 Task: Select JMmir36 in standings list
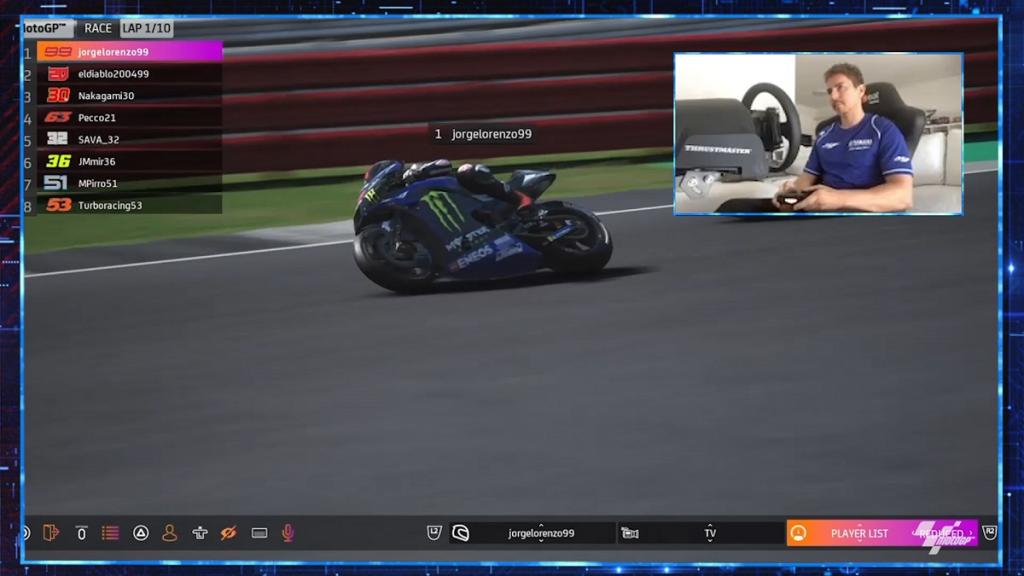[x=129, y=161]
